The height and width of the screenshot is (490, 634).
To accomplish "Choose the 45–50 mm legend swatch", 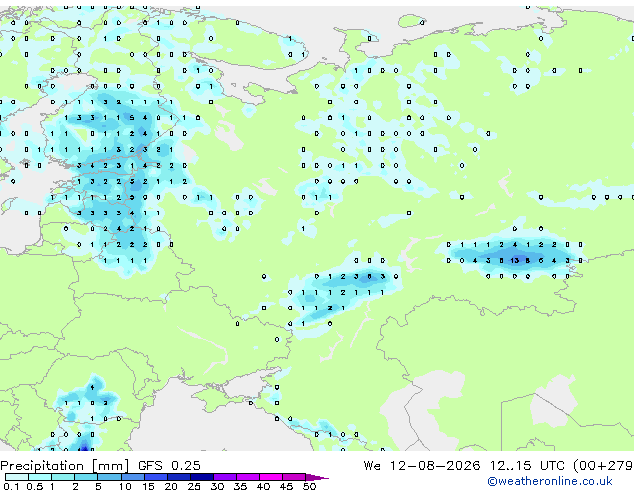I will click(x=294, y=477).
